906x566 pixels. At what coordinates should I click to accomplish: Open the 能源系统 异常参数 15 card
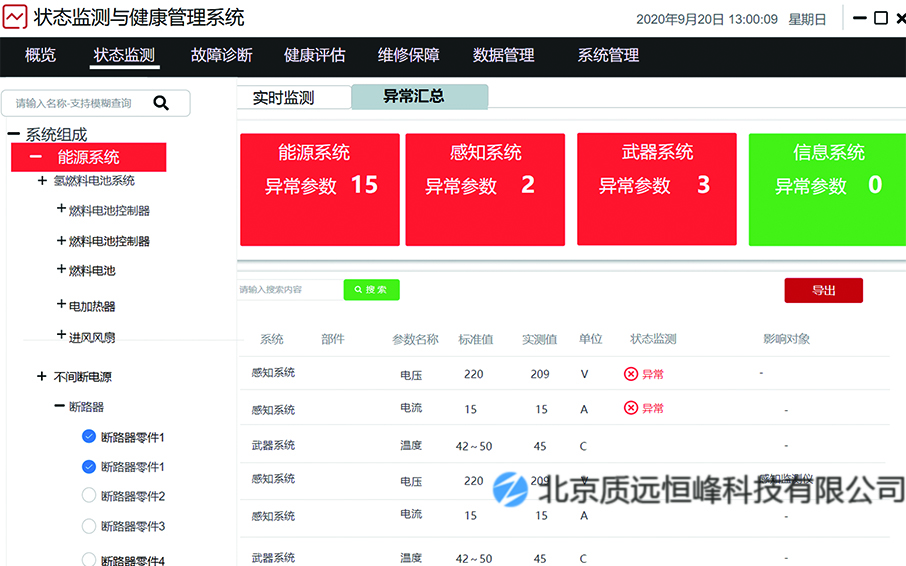coord(320,189)
